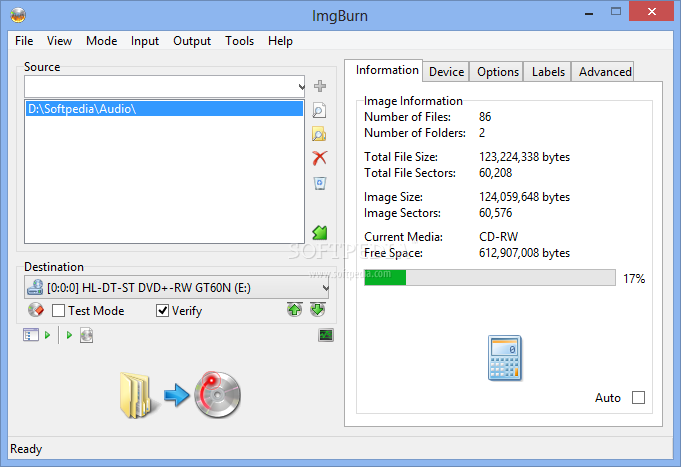Click first green play arrow
This screenshot has width=681, height=467.
[x=47, y=335]
